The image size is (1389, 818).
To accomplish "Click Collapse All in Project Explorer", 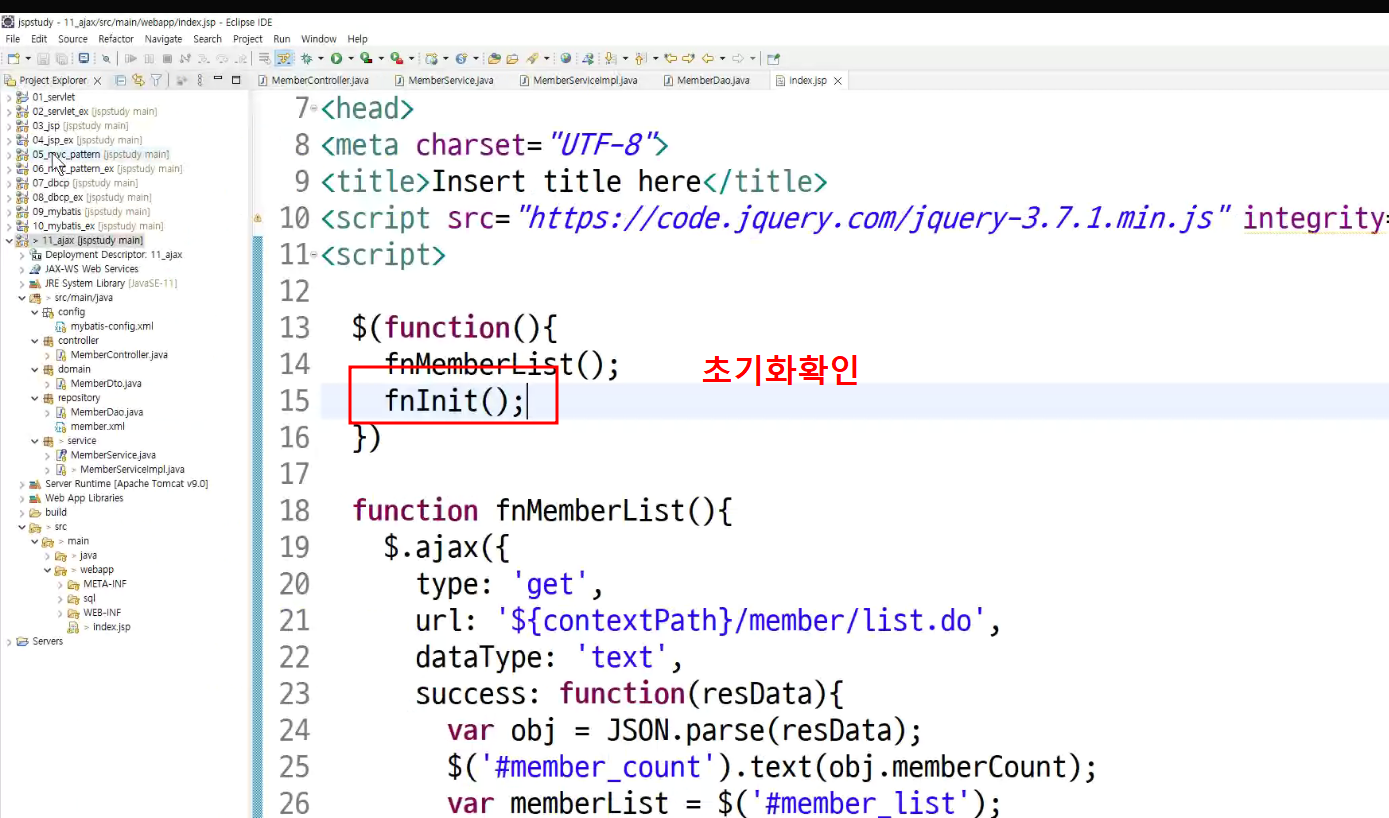I will [120, 80].
